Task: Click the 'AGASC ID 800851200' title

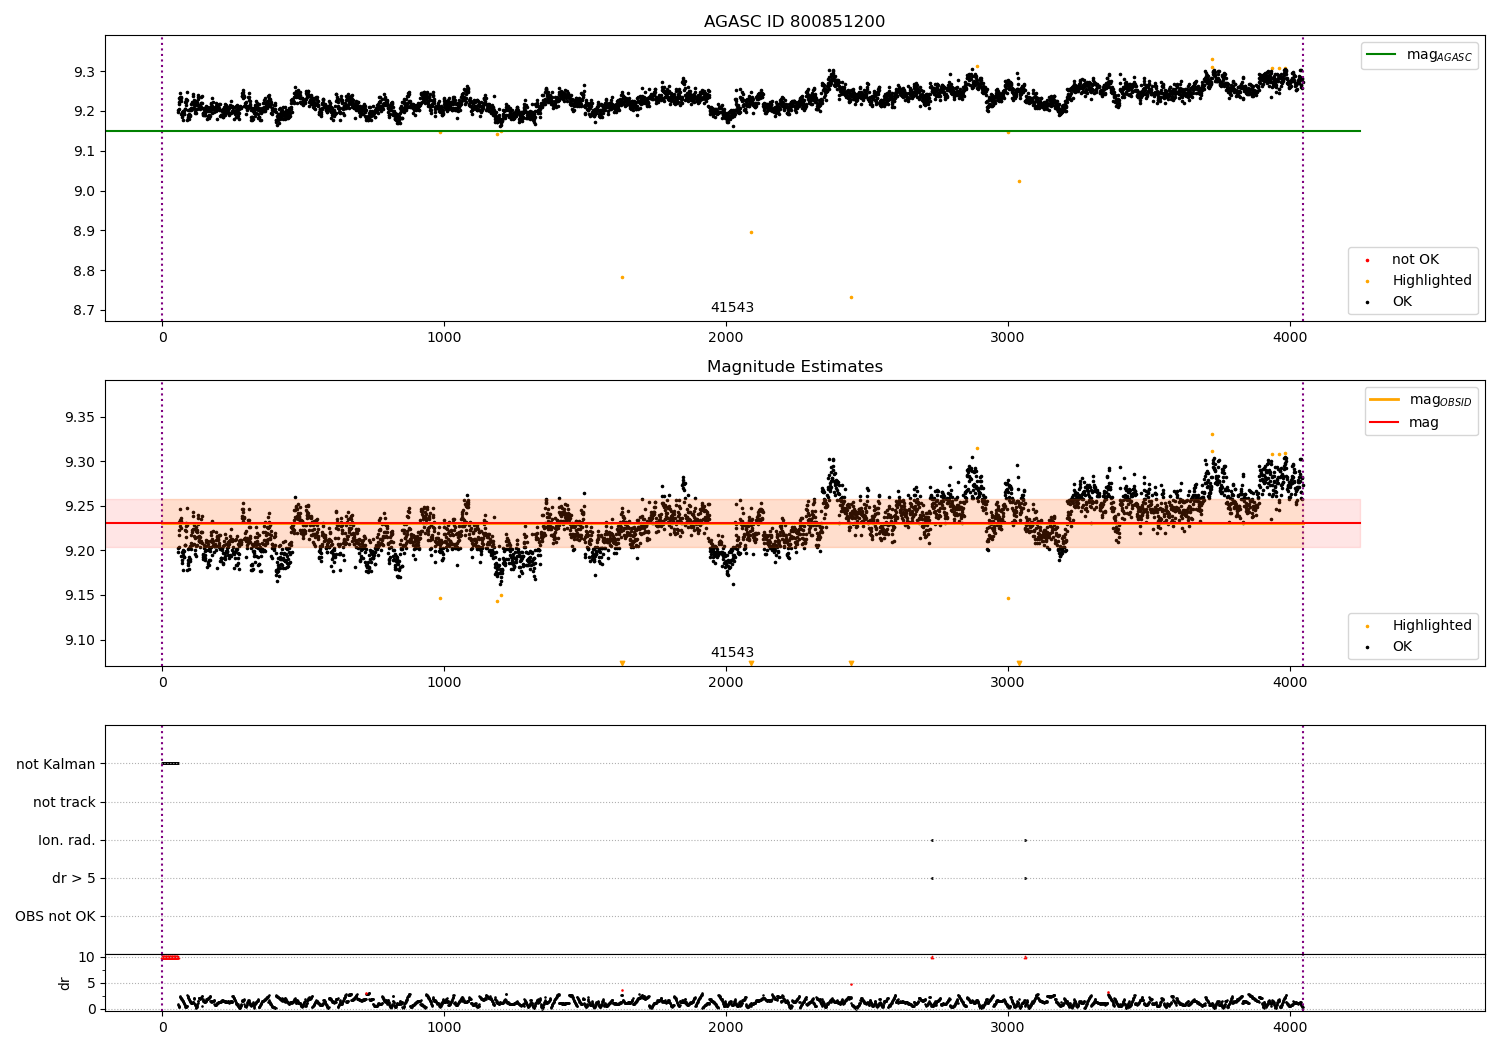Action: [x=794, y=22]
